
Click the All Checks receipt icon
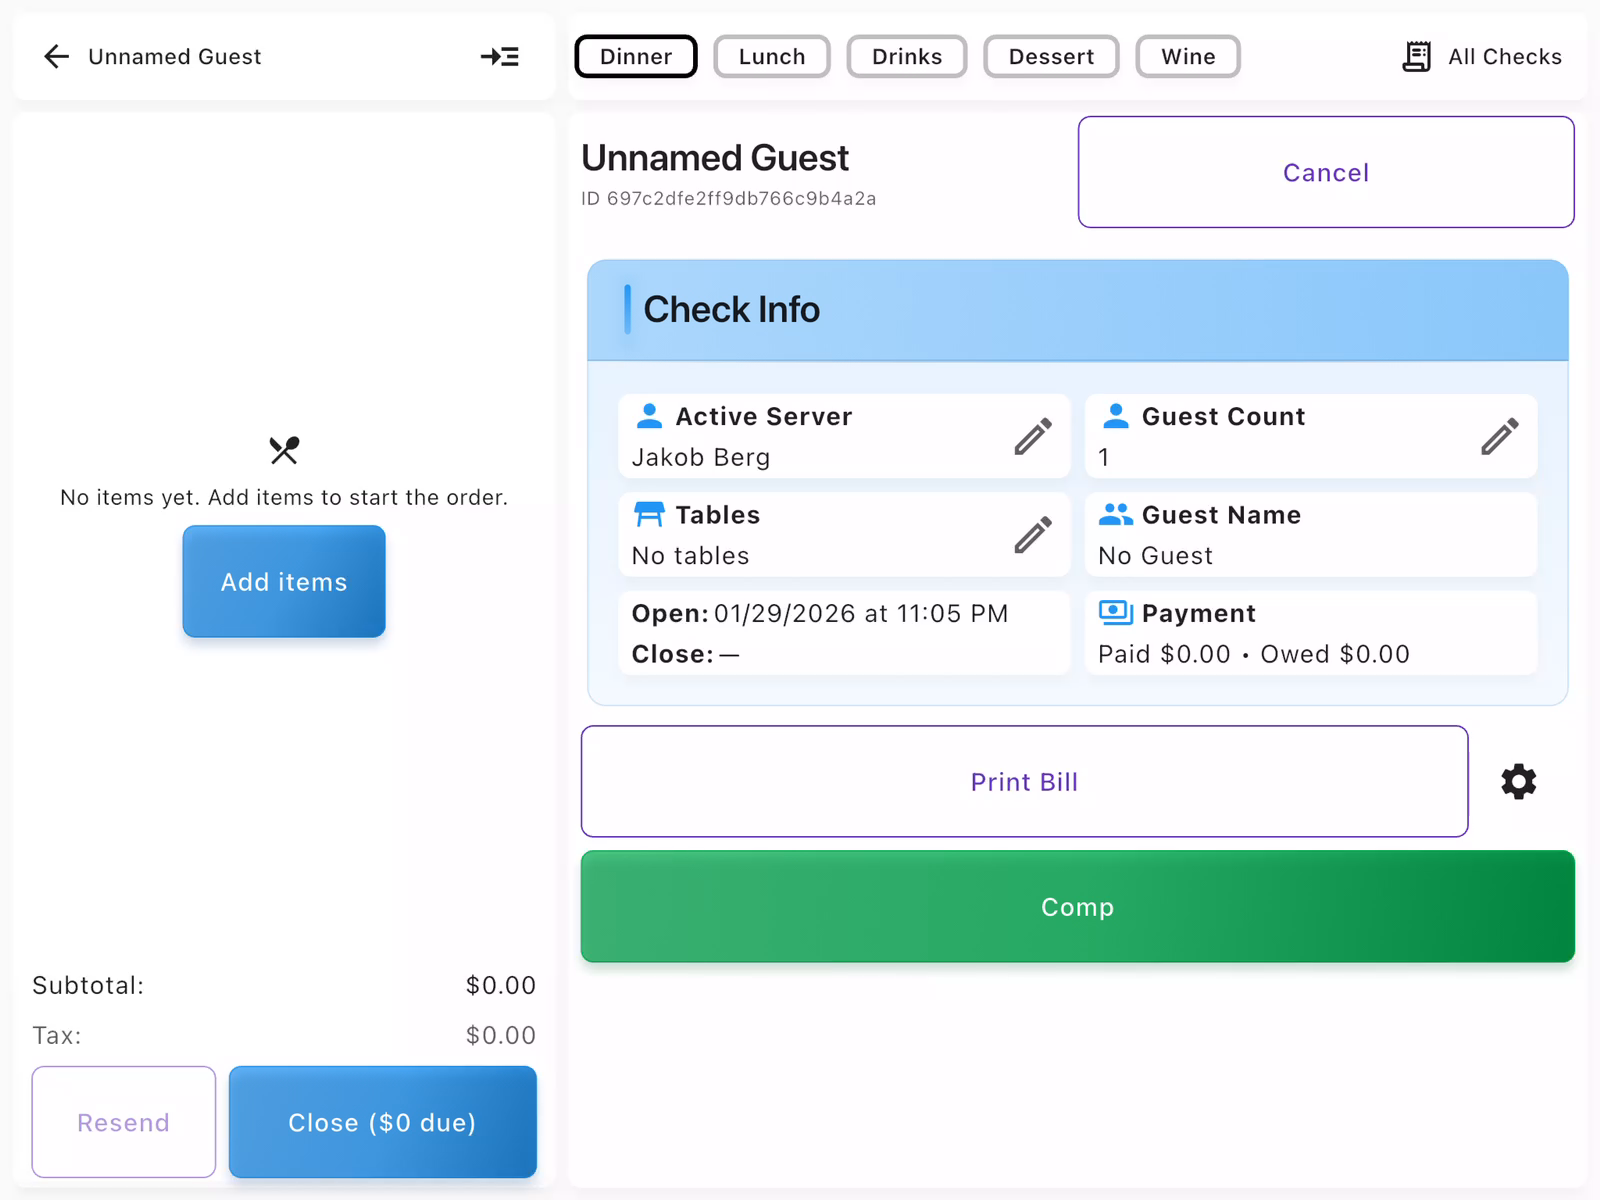(x=1416, y=57)
